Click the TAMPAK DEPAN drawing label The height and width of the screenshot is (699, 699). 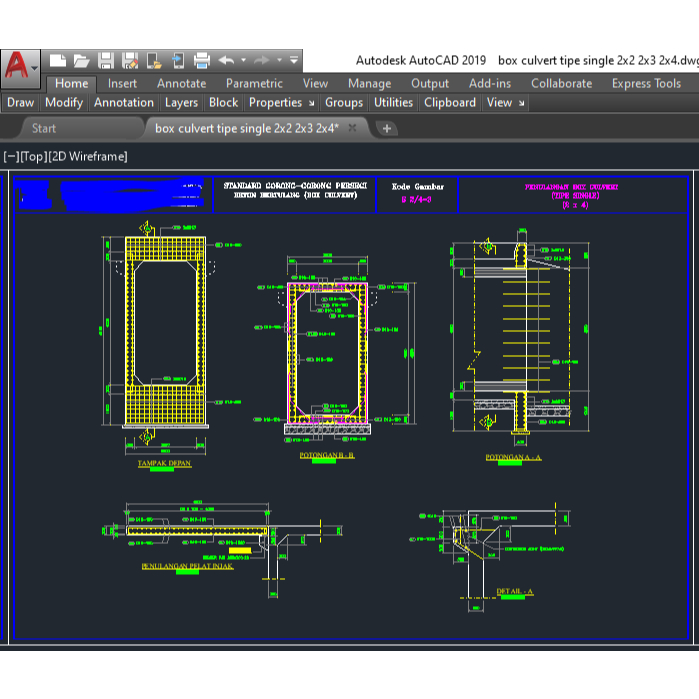point(164,463)
